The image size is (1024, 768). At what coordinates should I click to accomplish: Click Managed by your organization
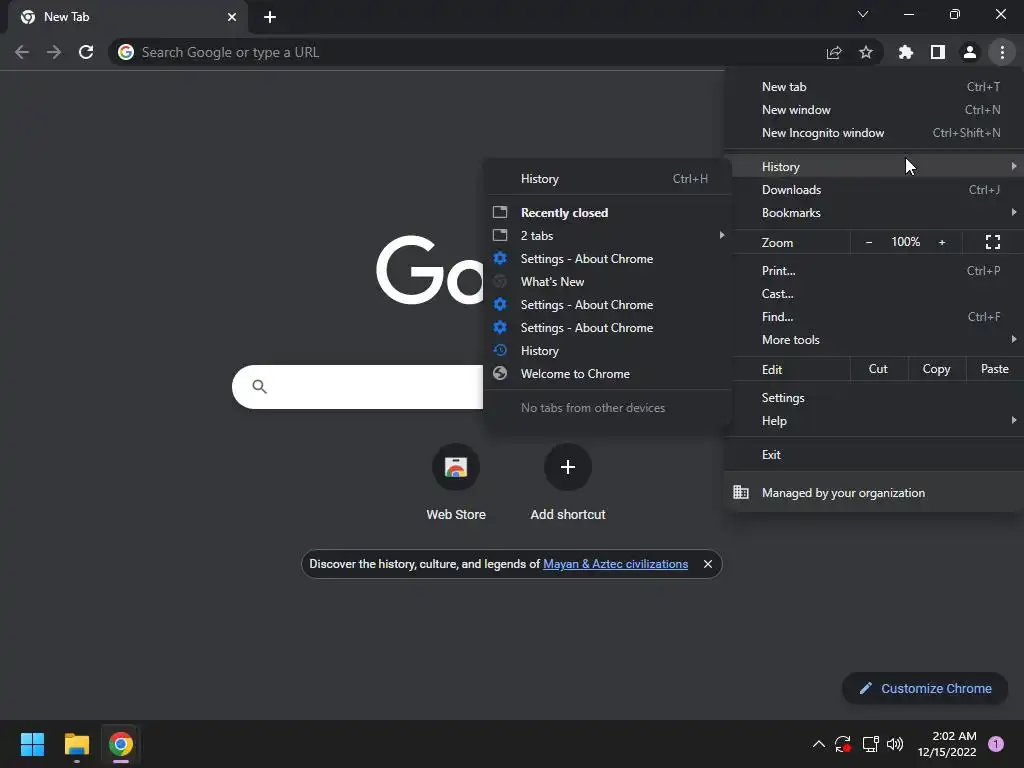pyautogui.click(x=874, y=493)
